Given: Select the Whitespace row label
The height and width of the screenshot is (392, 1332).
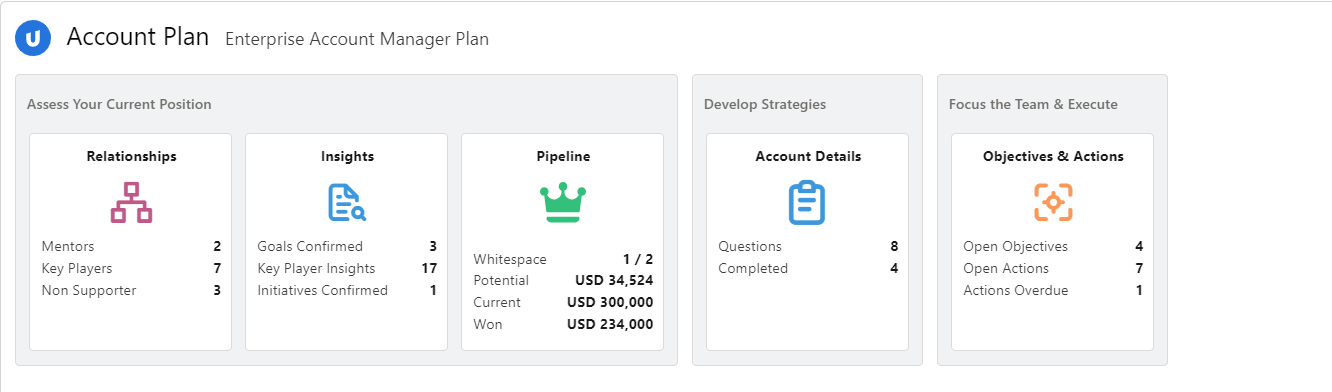Looking at the screenshot, I should pyautogui.click(x=510, y=259).
